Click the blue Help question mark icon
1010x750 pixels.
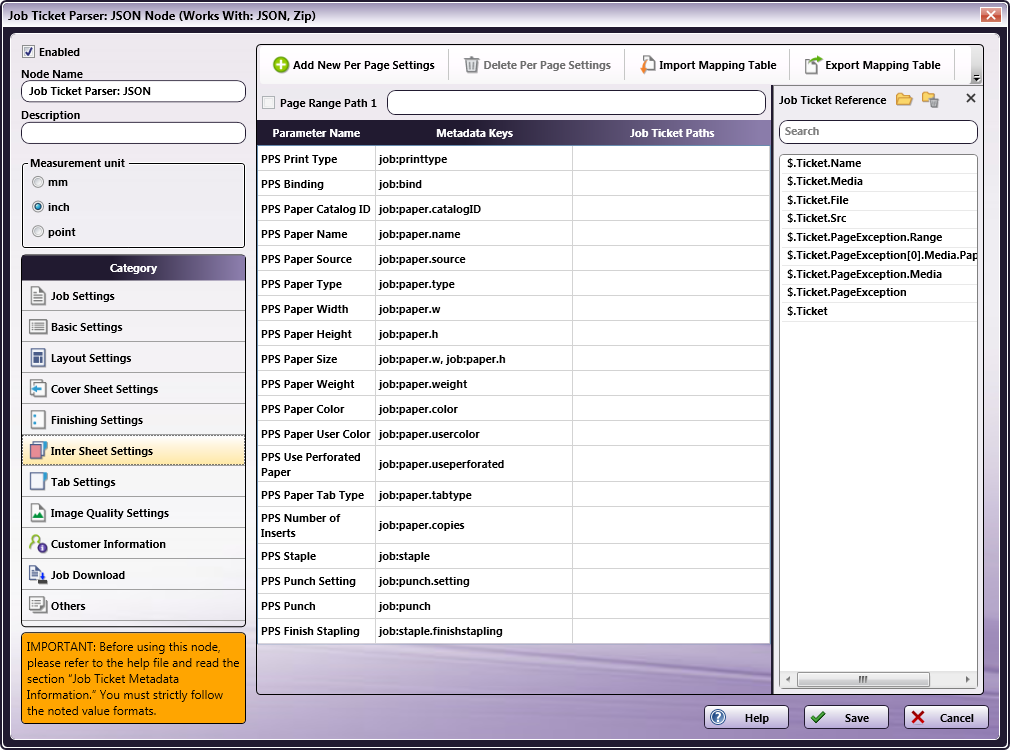pyautogui.click(x=718, y=717)
